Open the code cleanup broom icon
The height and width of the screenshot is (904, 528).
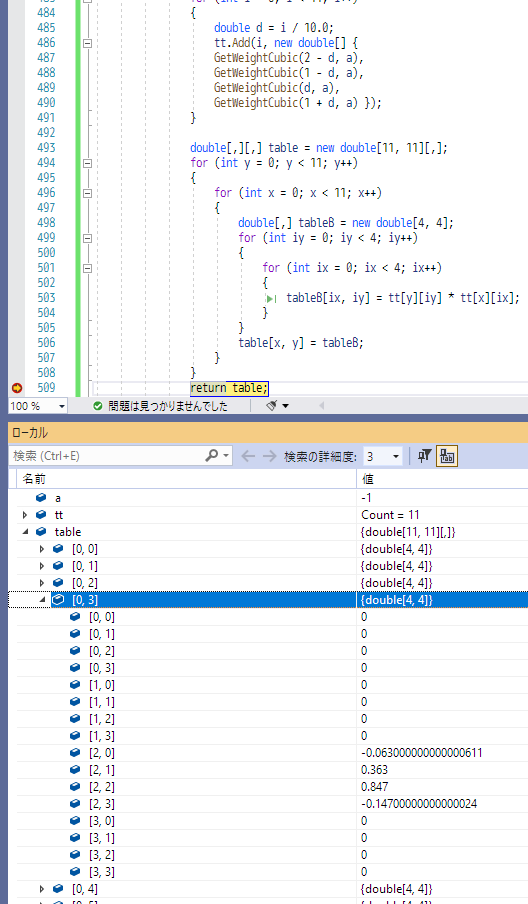pos(271,406)
